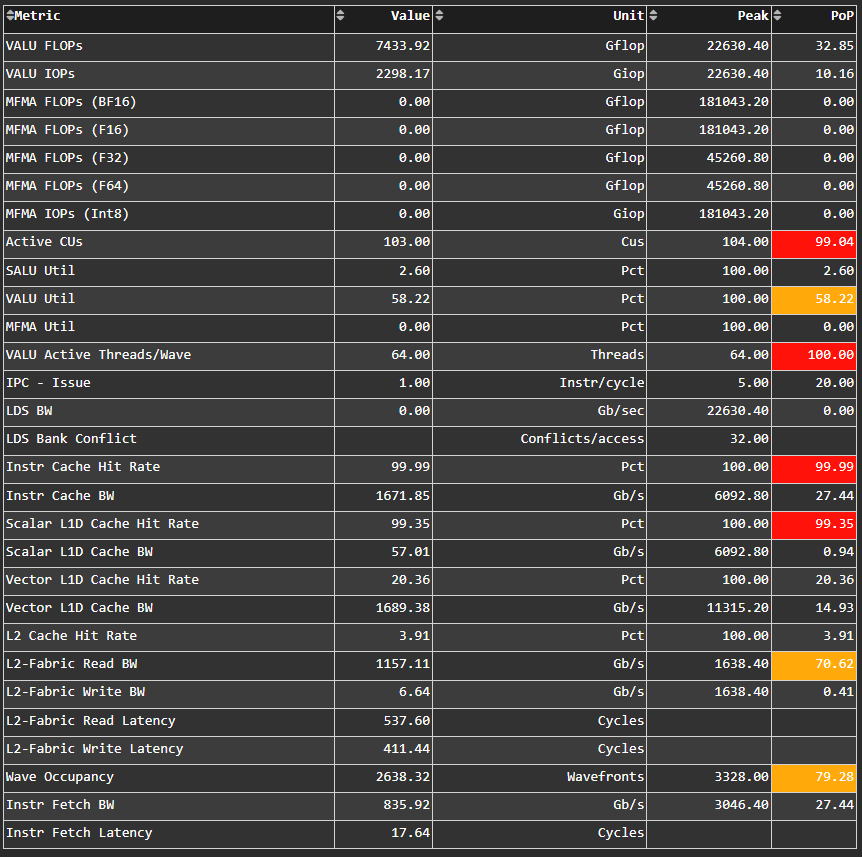Click the sort arrows in the PoP column header
The height and width of the screenshot is (857, 862).
coord(778,16)
